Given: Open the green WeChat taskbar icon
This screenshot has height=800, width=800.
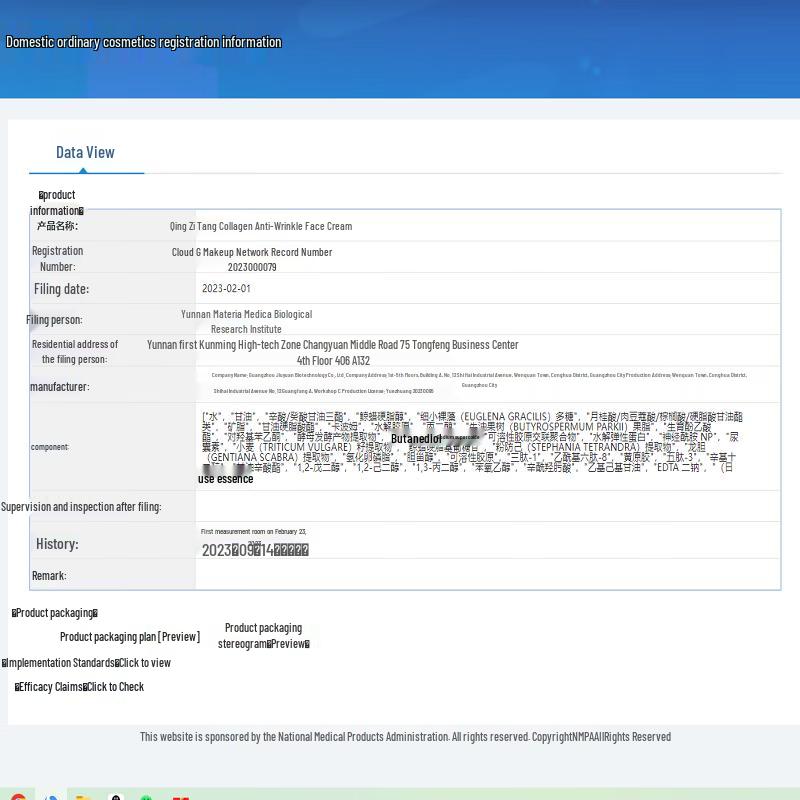Looking at the screenshot, I should 147,797.
